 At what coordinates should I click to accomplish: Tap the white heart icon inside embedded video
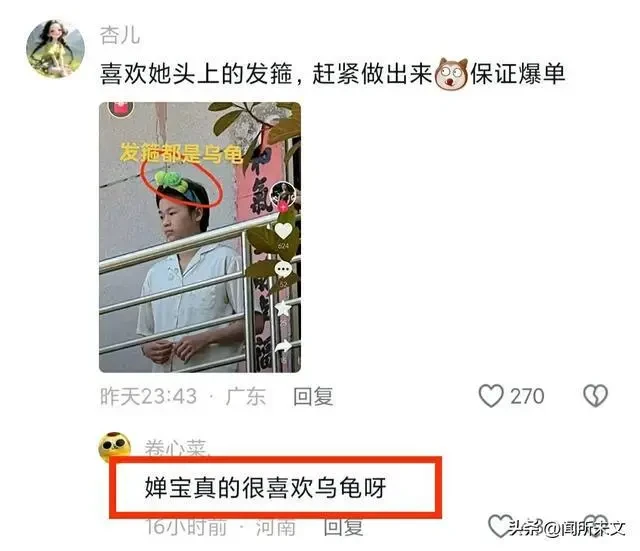coord(283,231)
